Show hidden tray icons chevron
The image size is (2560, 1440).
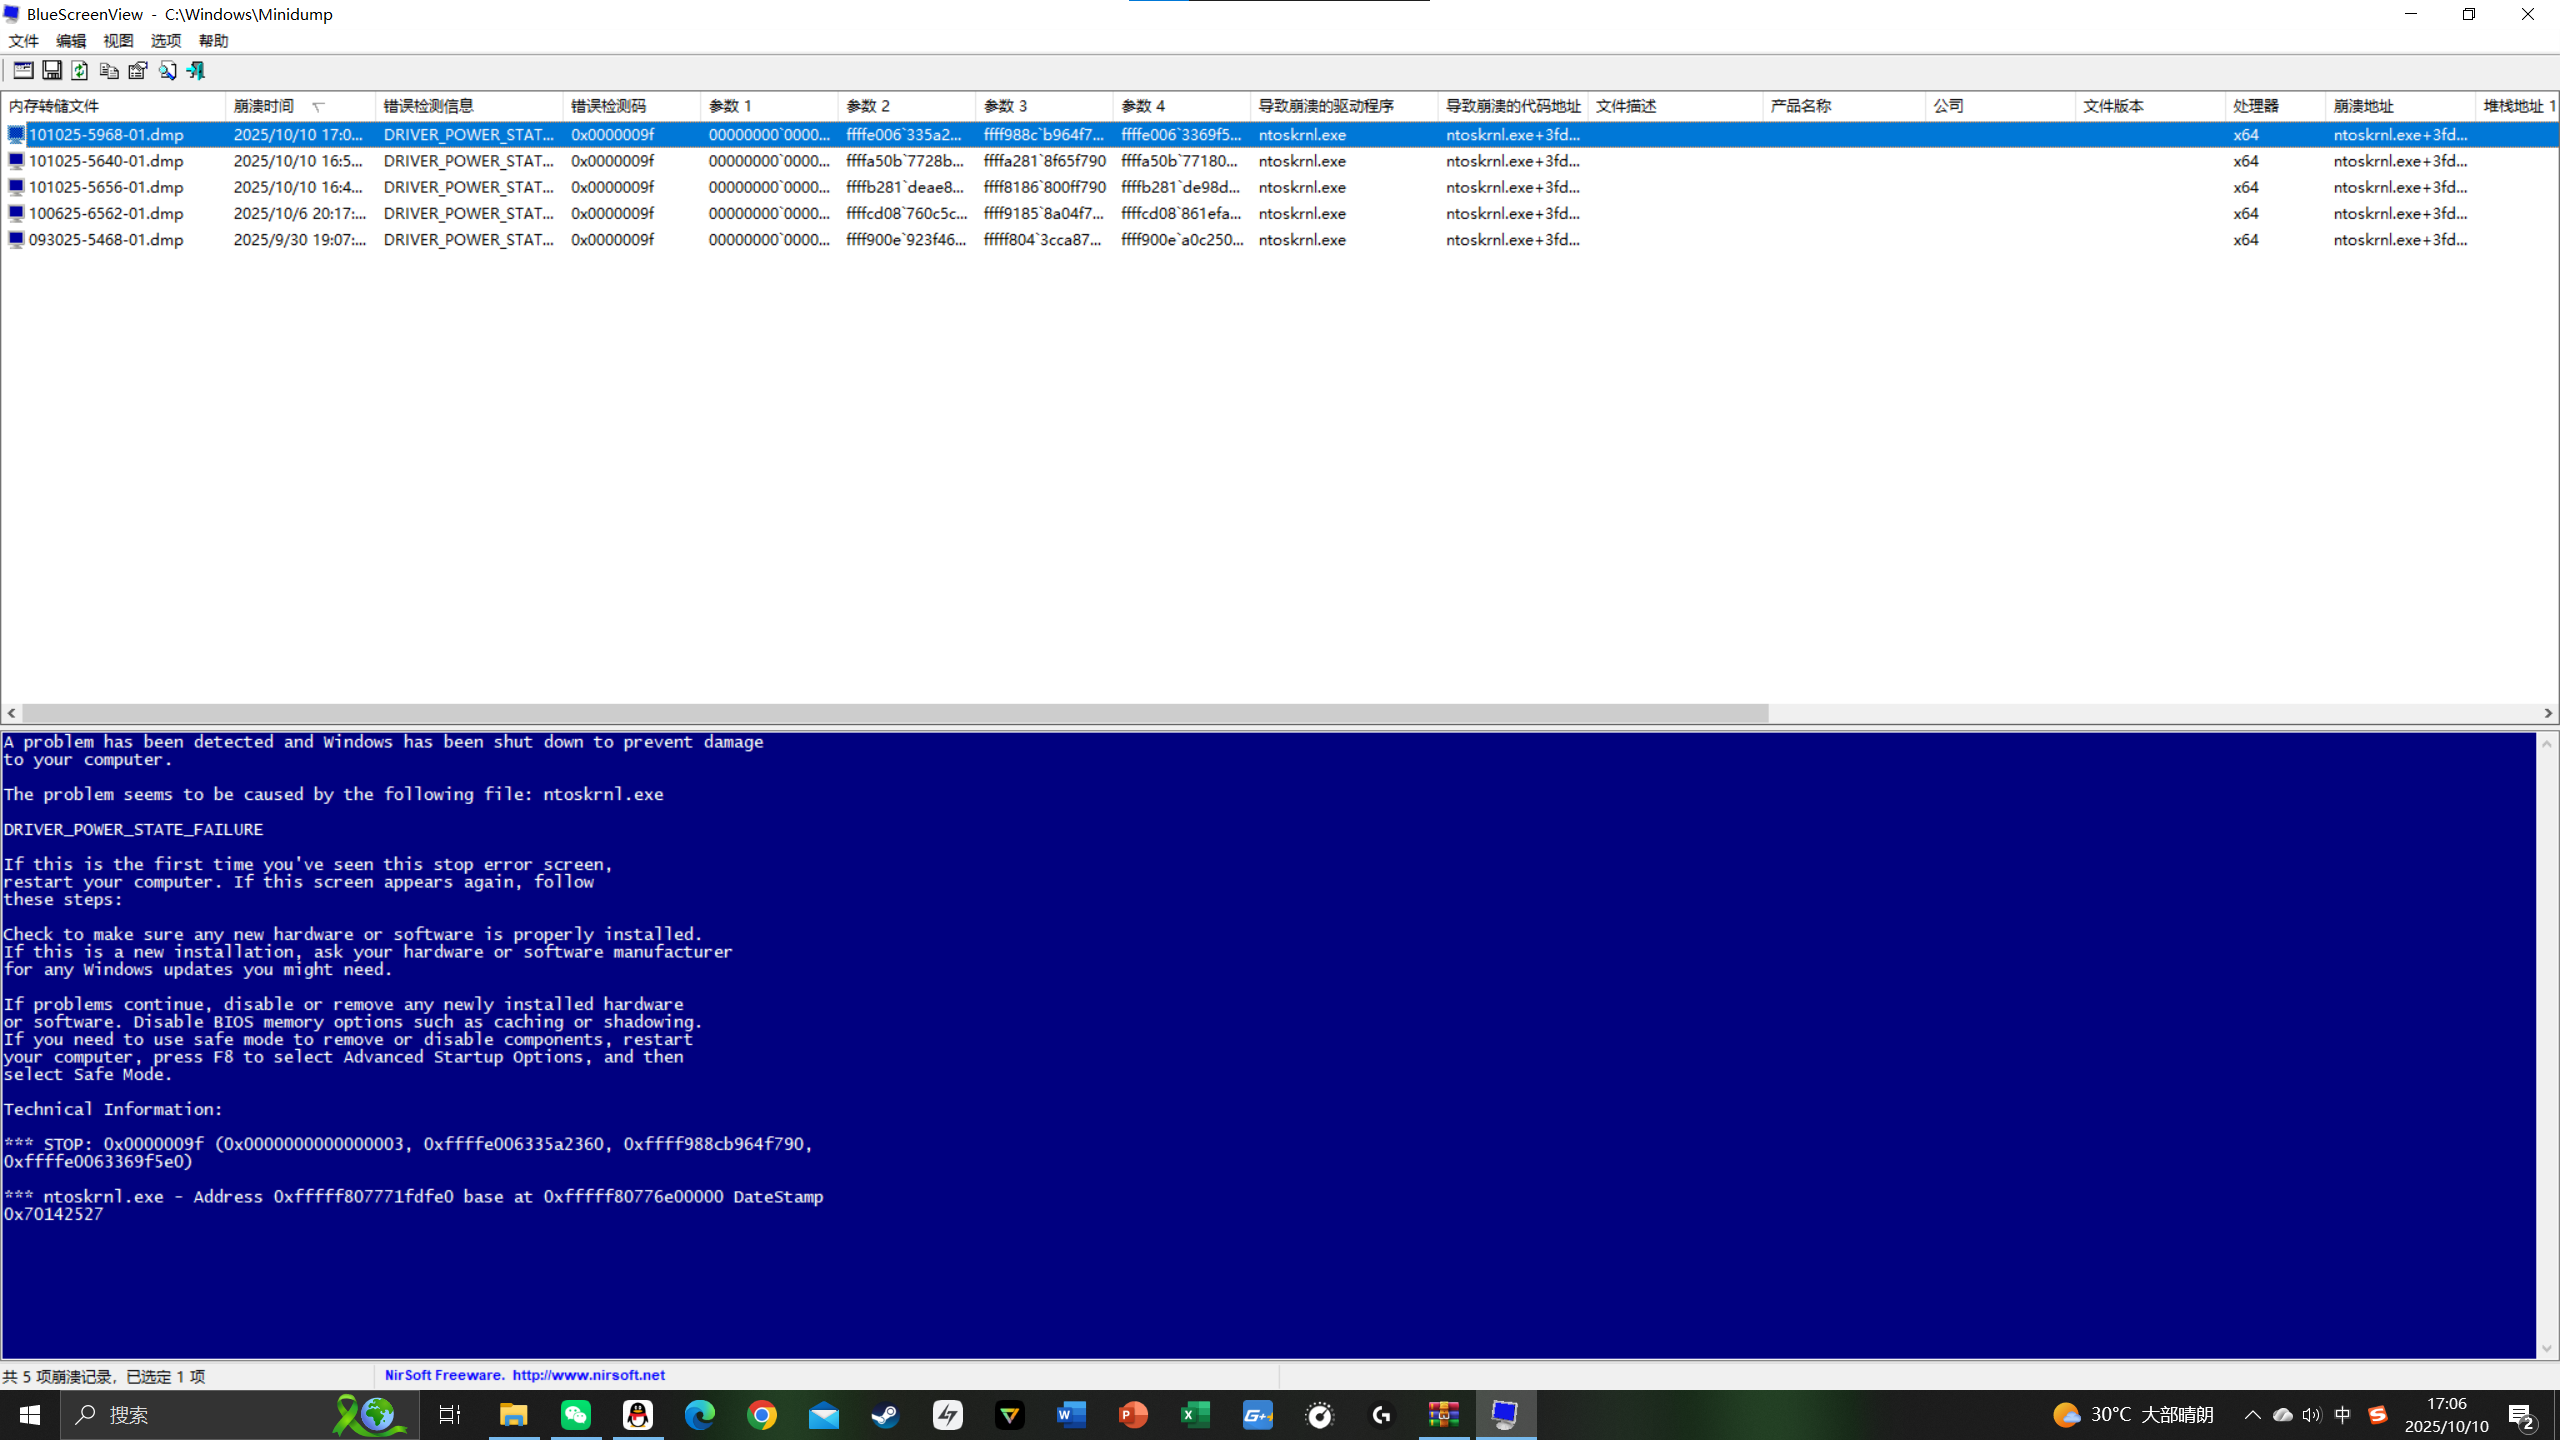tap(2252, 1415)
